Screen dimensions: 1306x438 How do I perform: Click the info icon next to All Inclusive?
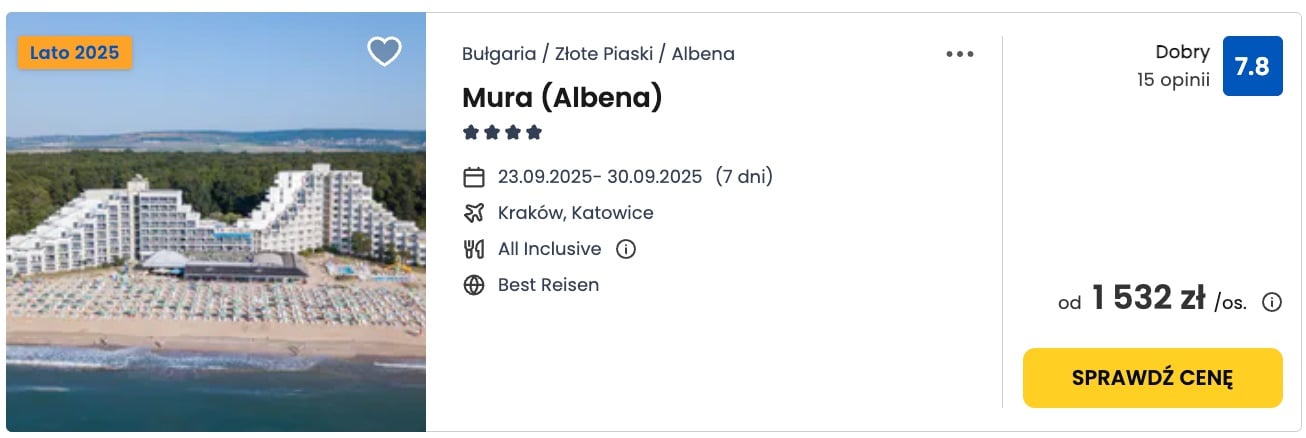coord(626,249)
